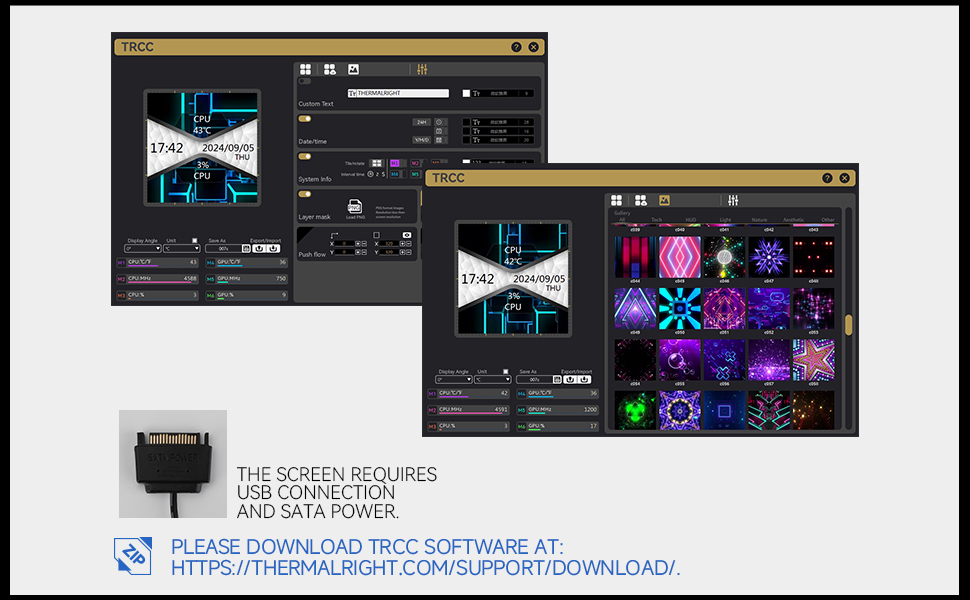The image size is (970, 600).
Task: Select Light gallery category tab
Action: pyautogui.click(x=725, y=220)
